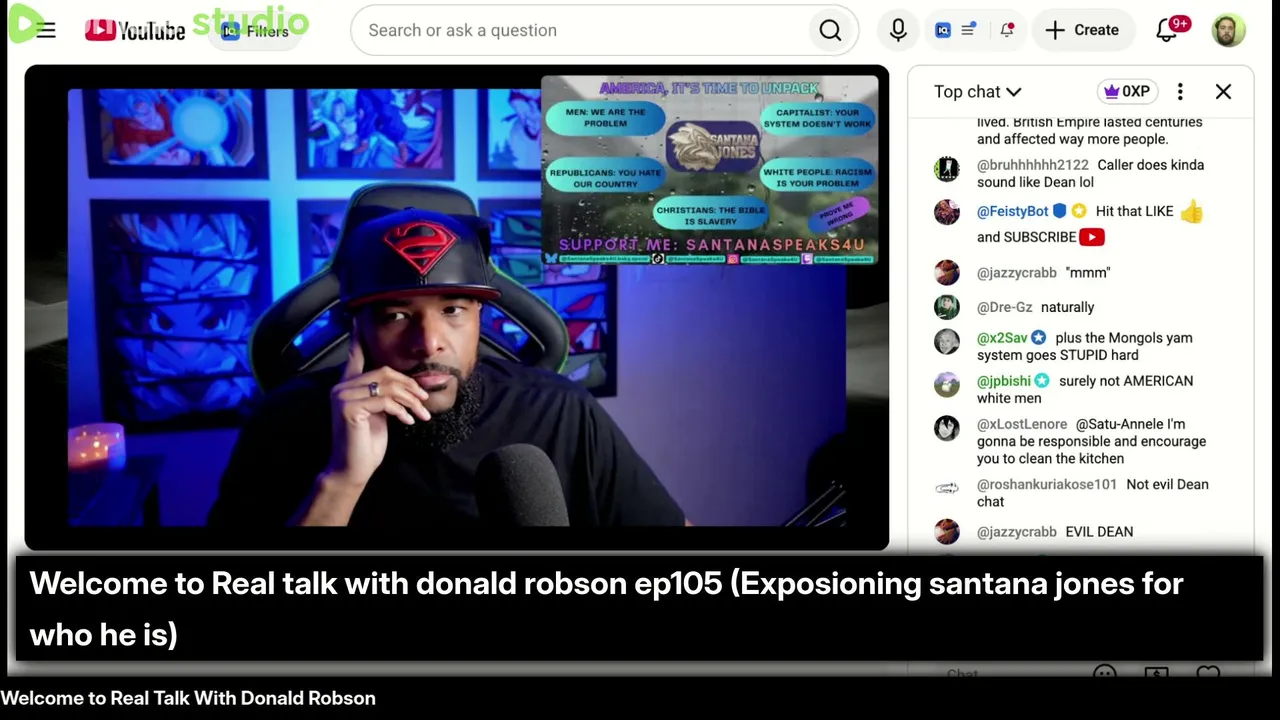Viewport: 1280px width, 720px height.
Task: Open @bruhhhhhh2122's profile avatar in chat
Action: pyautogui.click(x=947, y=168)
